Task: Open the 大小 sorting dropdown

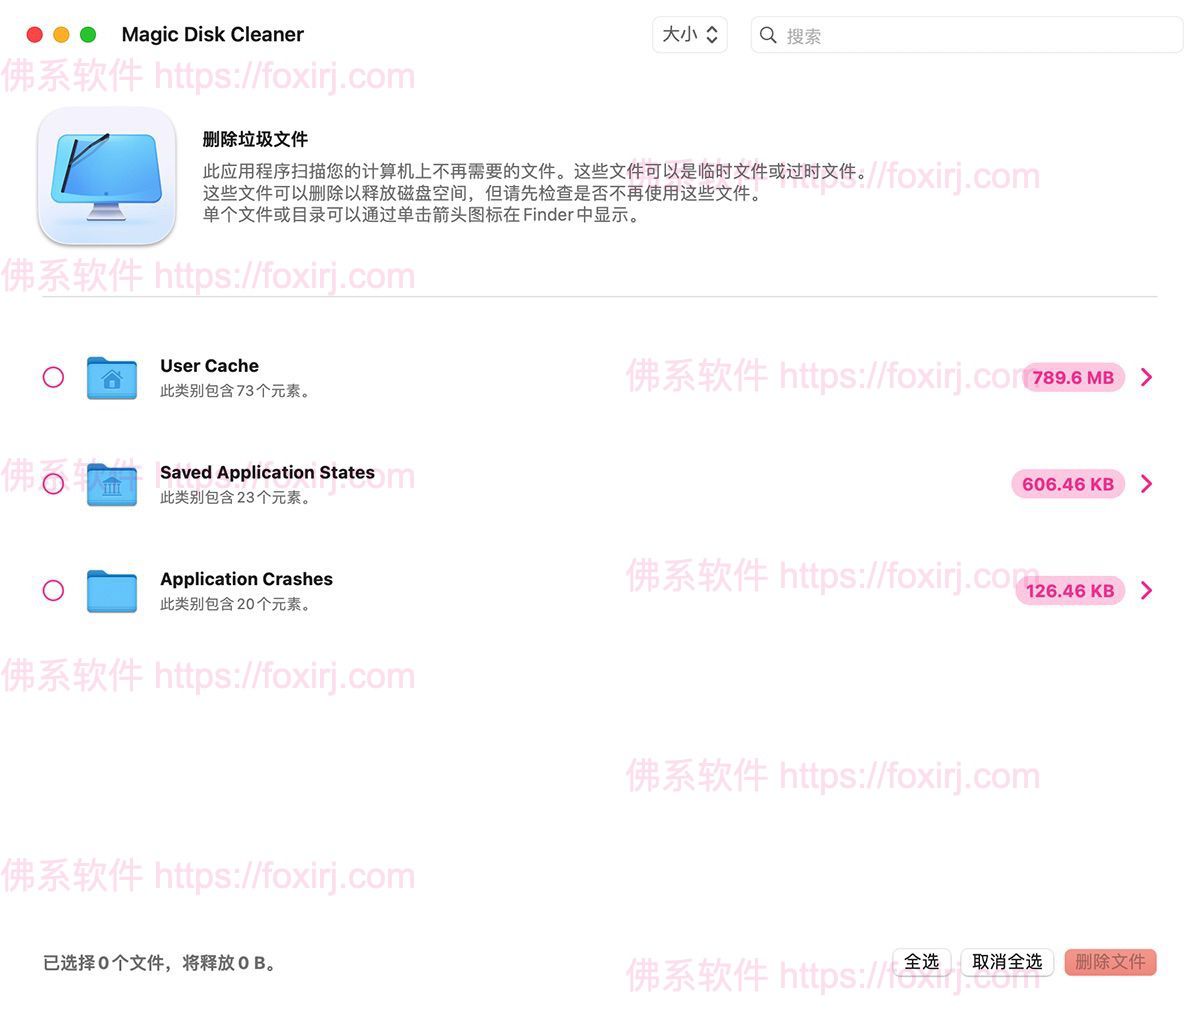Action: coord(689,35)
